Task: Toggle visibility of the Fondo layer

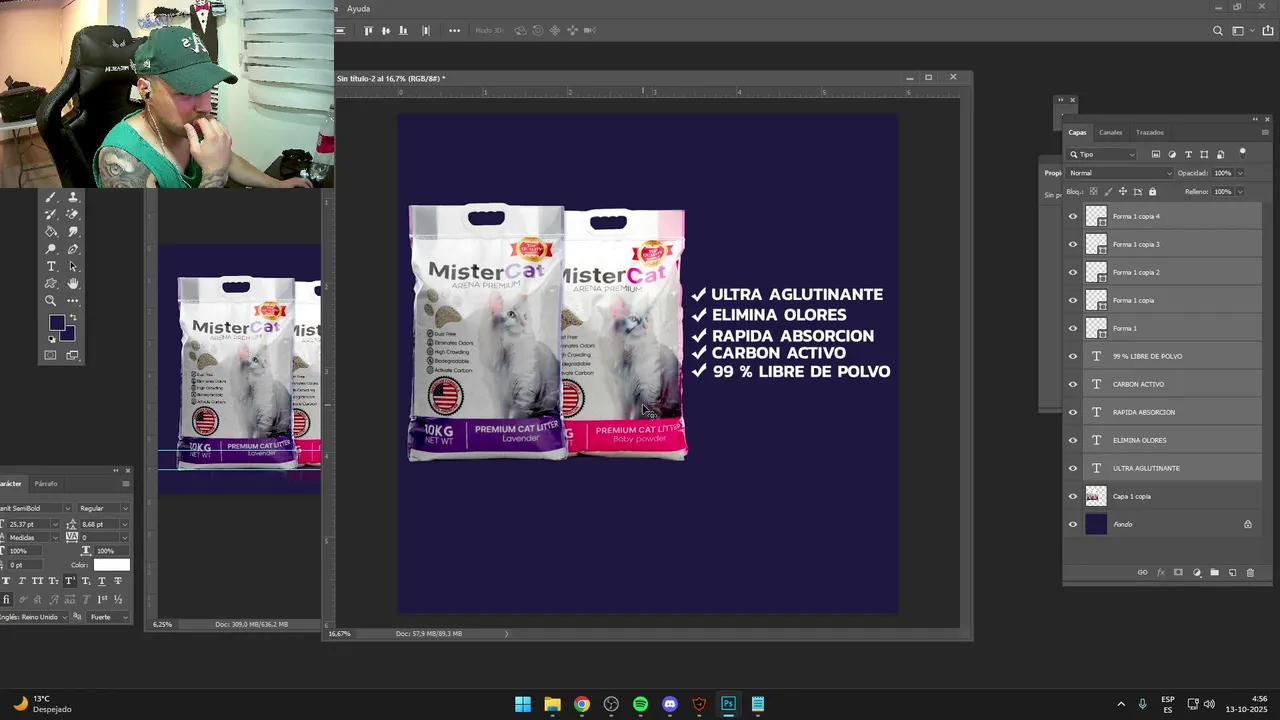Action: tap(1073, 524)
